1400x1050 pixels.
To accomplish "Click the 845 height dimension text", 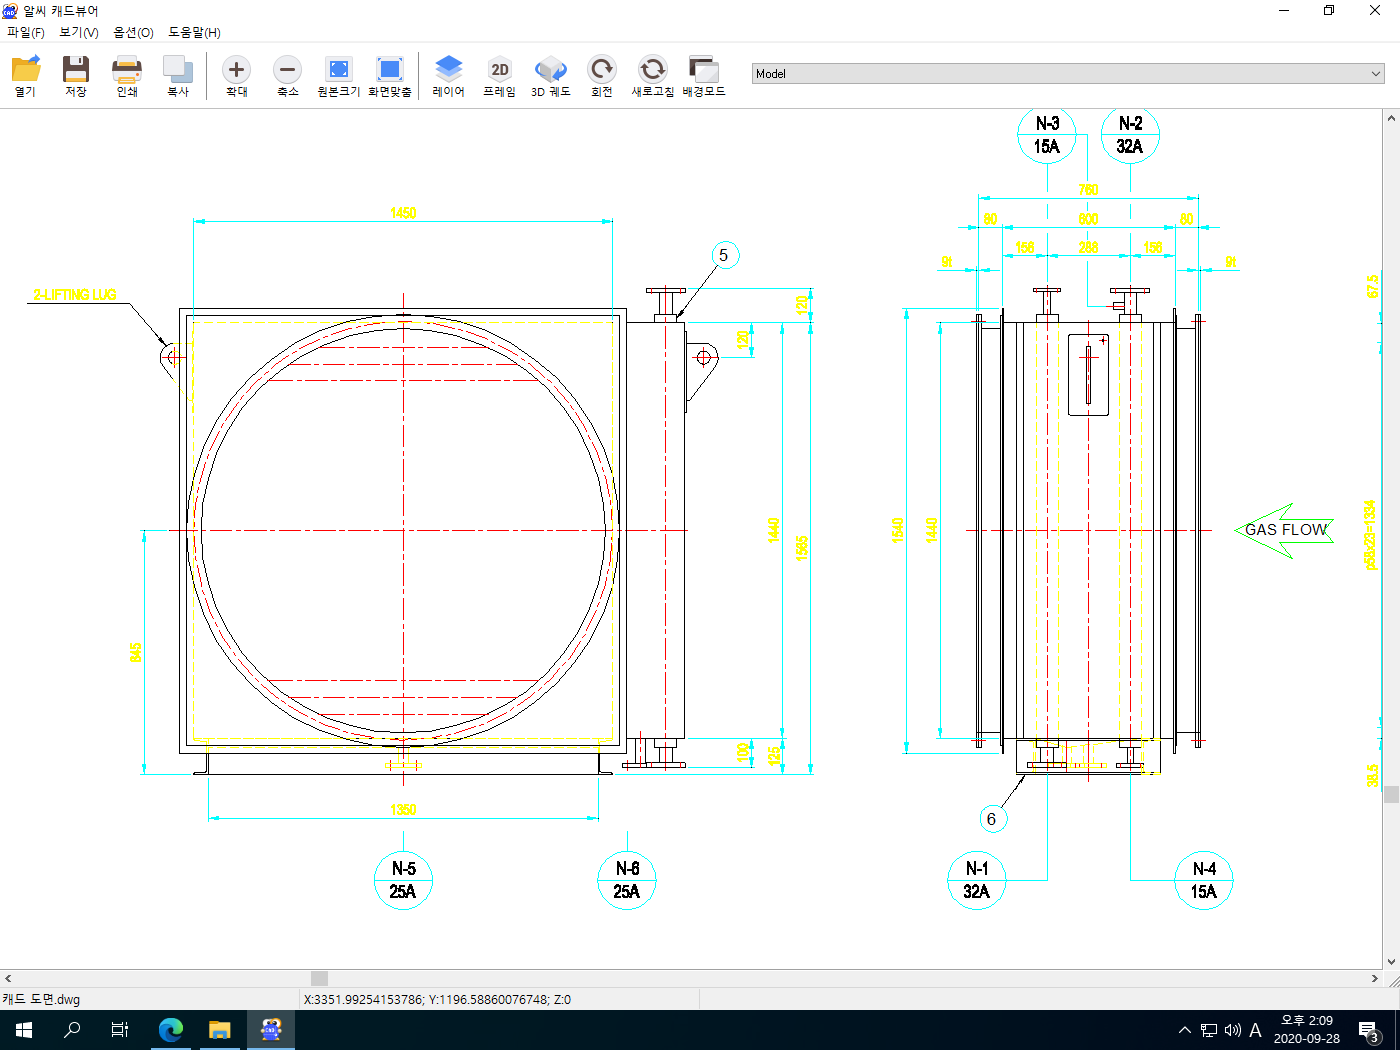I will [136, 652].
